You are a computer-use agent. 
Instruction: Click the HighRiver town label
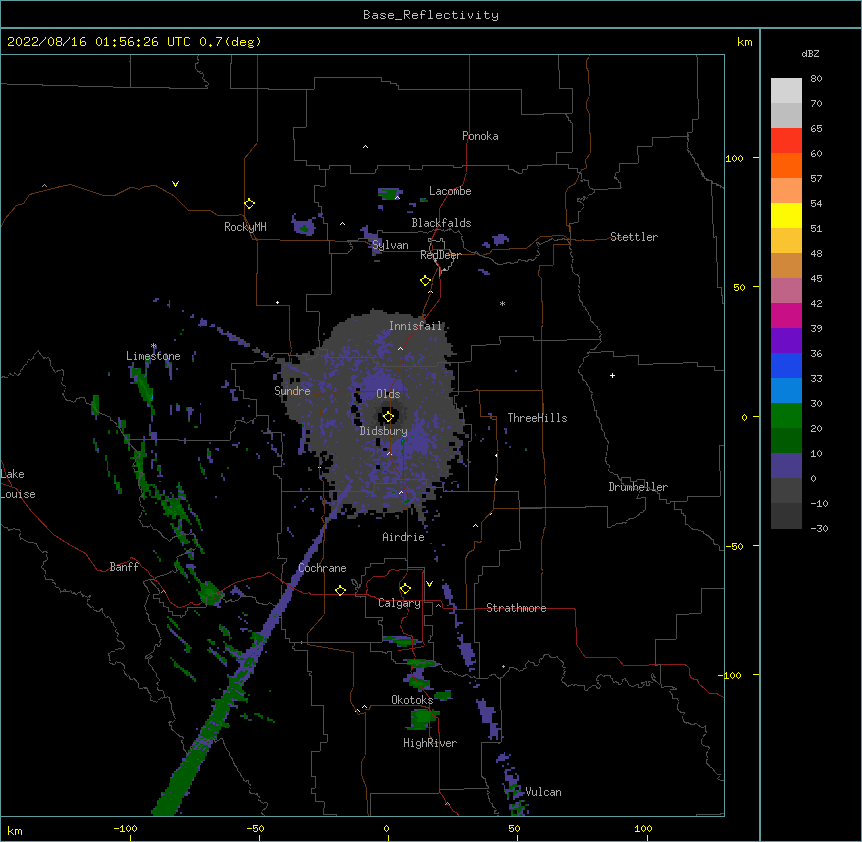(x=430, y=743)
